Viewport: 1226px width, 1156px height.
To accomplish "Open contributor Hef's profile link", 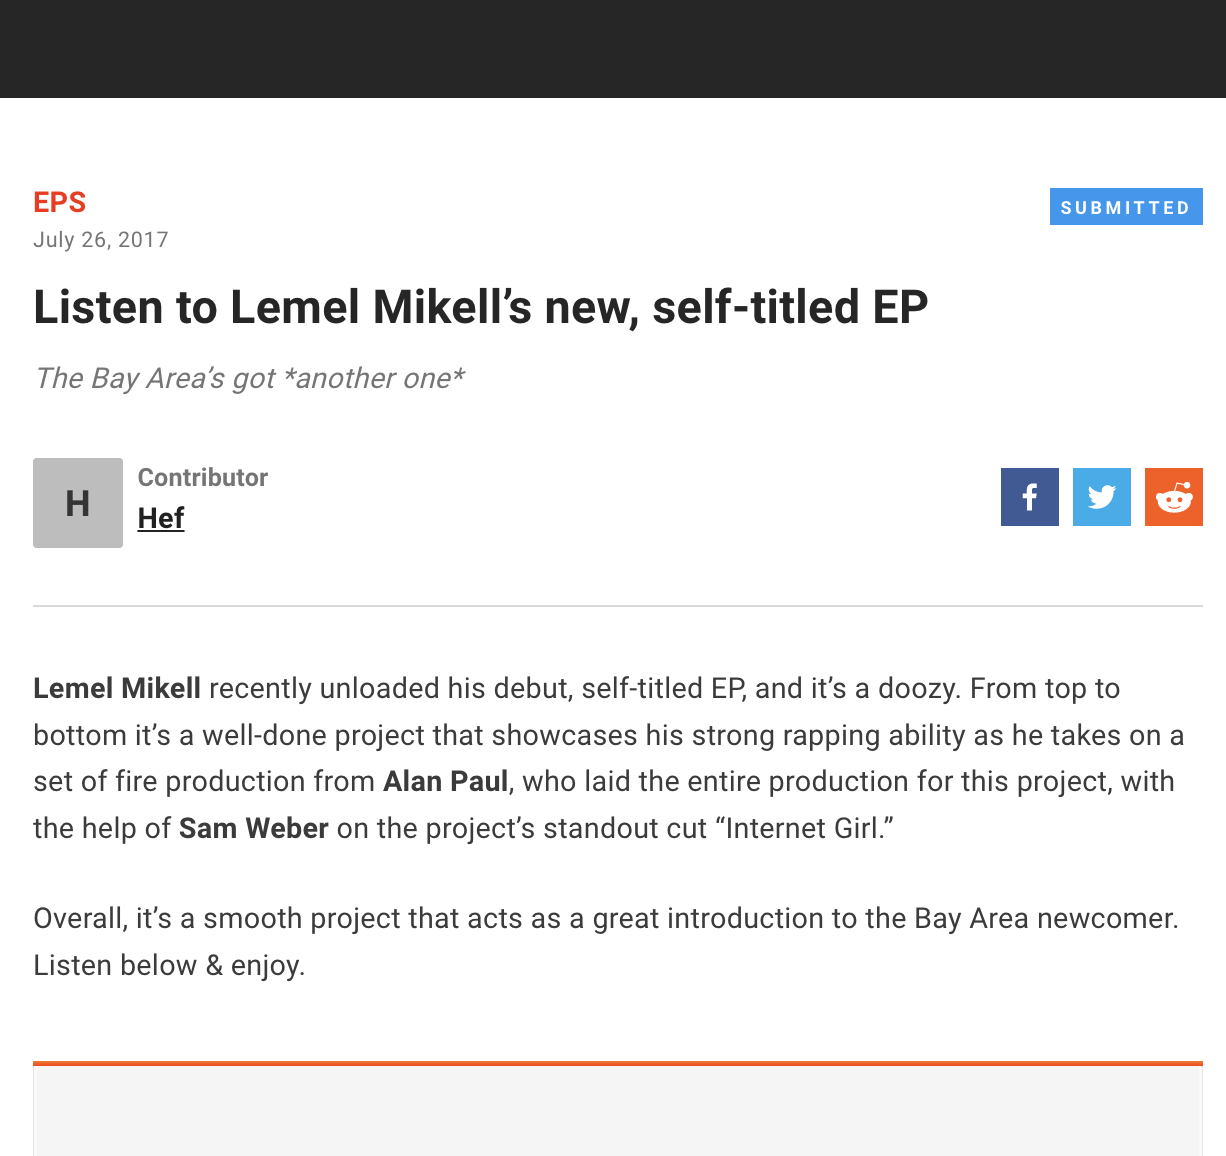I will pos(161,518).
